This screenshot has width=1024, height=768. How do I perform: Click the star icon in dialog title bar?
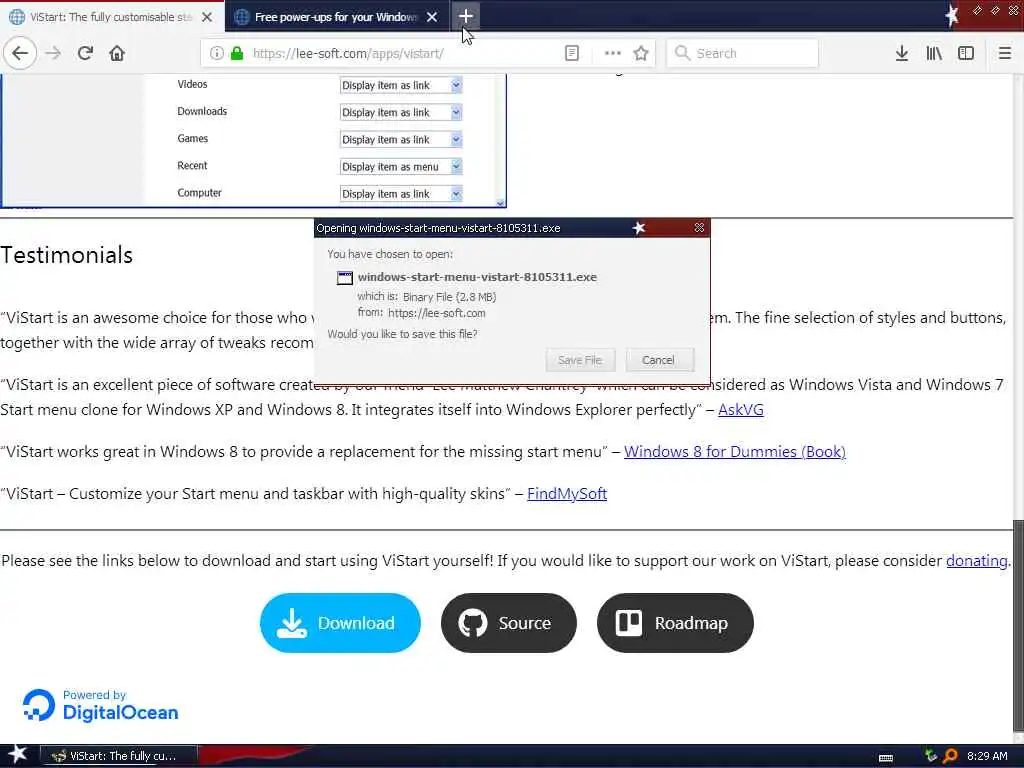(x=639, y=227)
